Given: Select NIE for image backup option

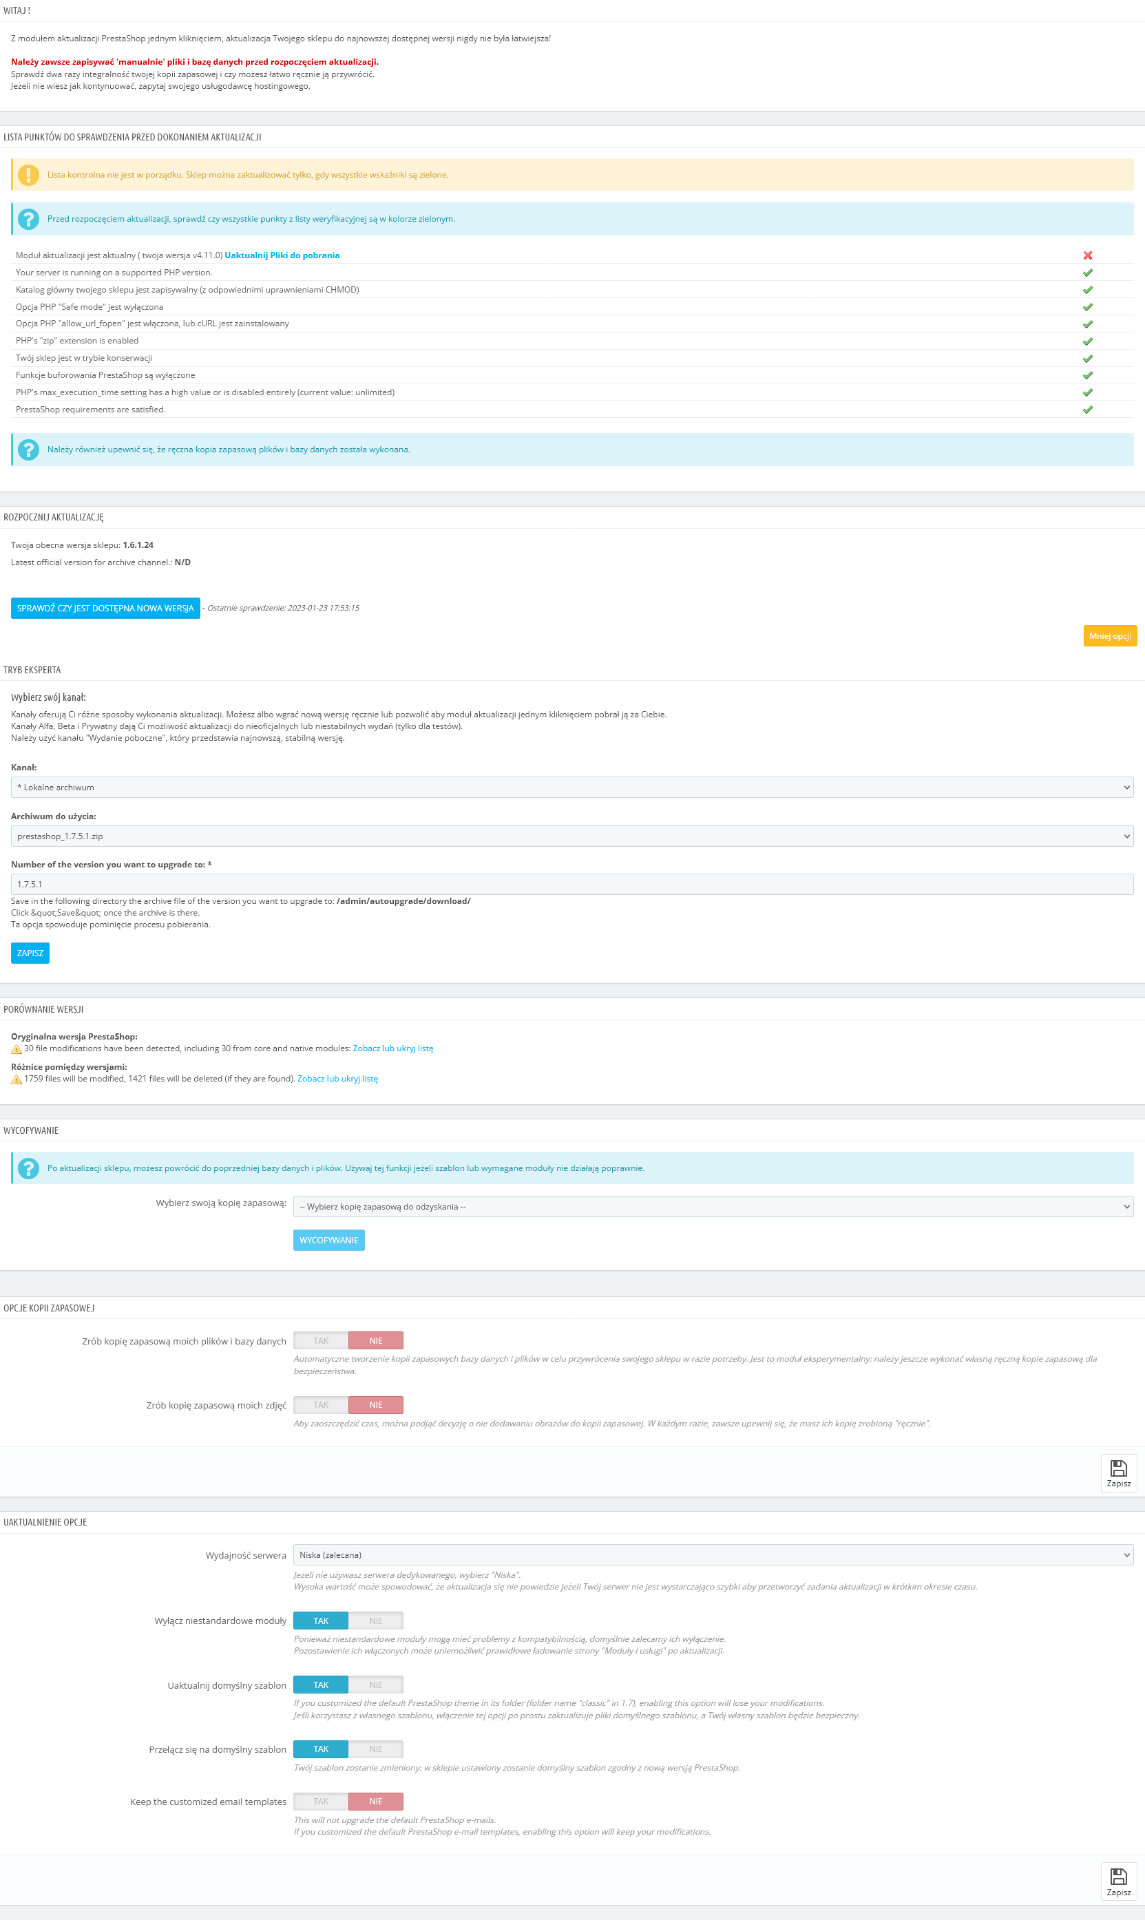Looking at the screenshot, I should pyautogui.click(x=376, y=1405).
